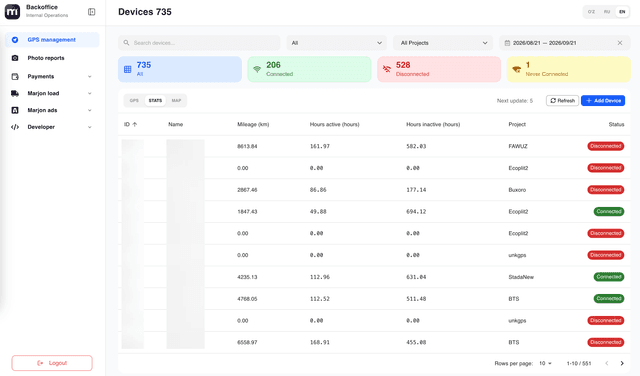This screenshot has height=376, width=640.
Task: Sort by ID using the arrow icon
Action: tap(135, 125)
